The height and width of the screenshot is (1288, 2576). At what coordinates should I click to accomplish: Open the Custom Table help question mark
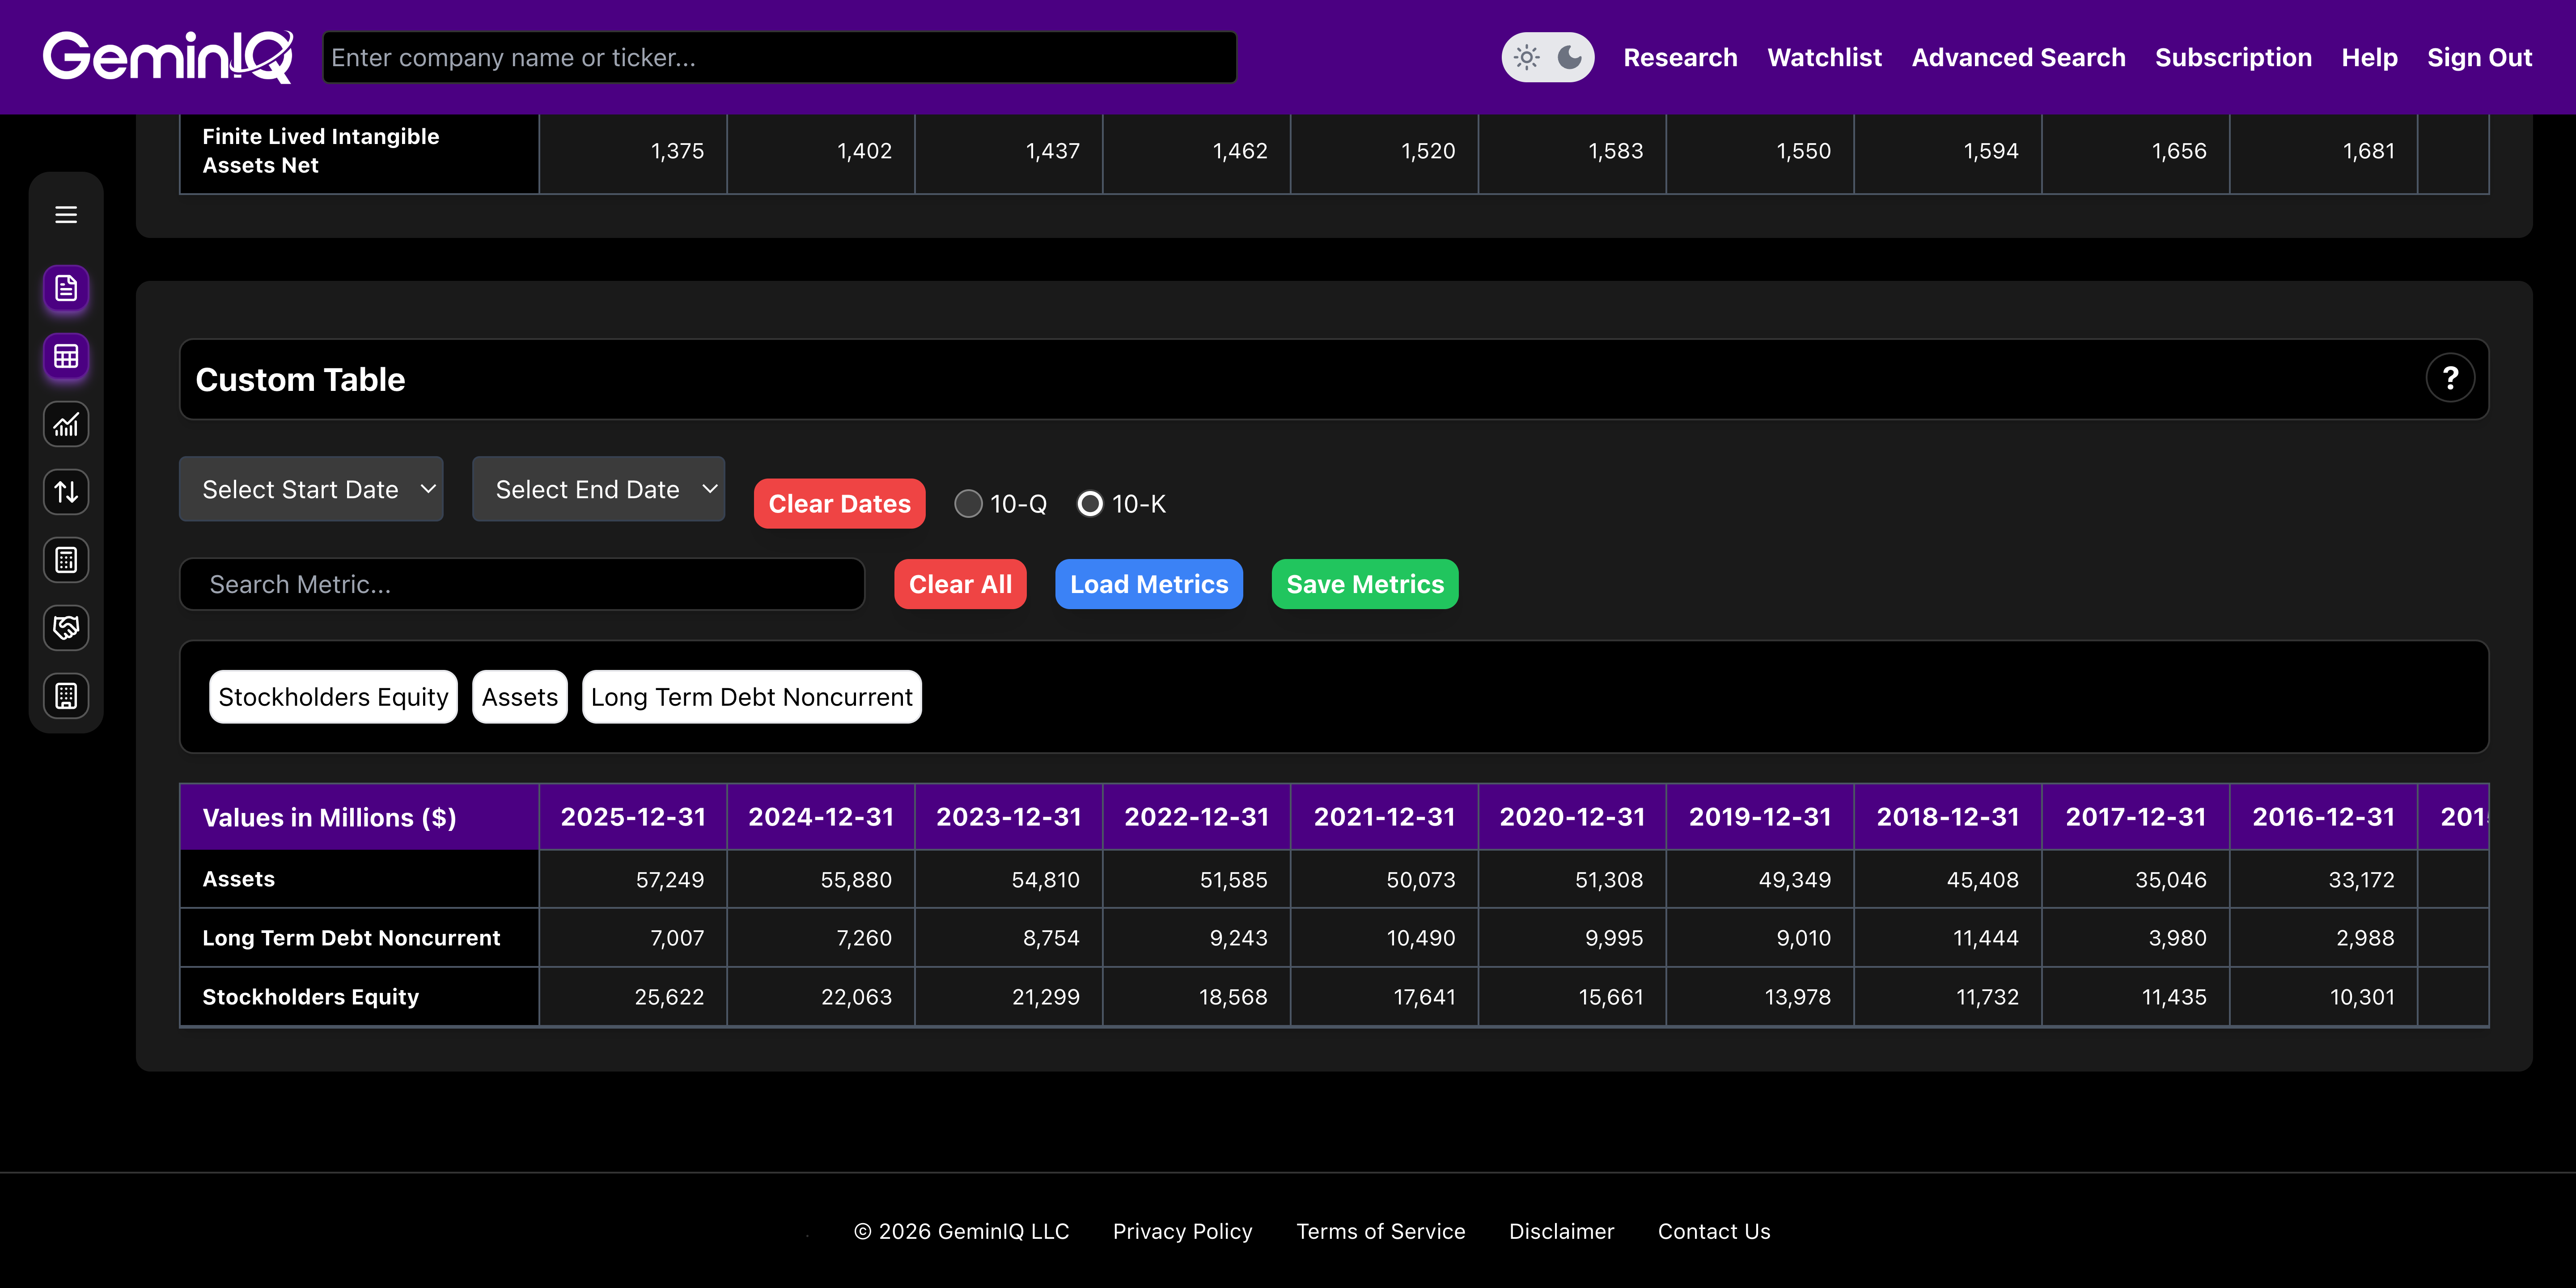(x=2449, y=379)
